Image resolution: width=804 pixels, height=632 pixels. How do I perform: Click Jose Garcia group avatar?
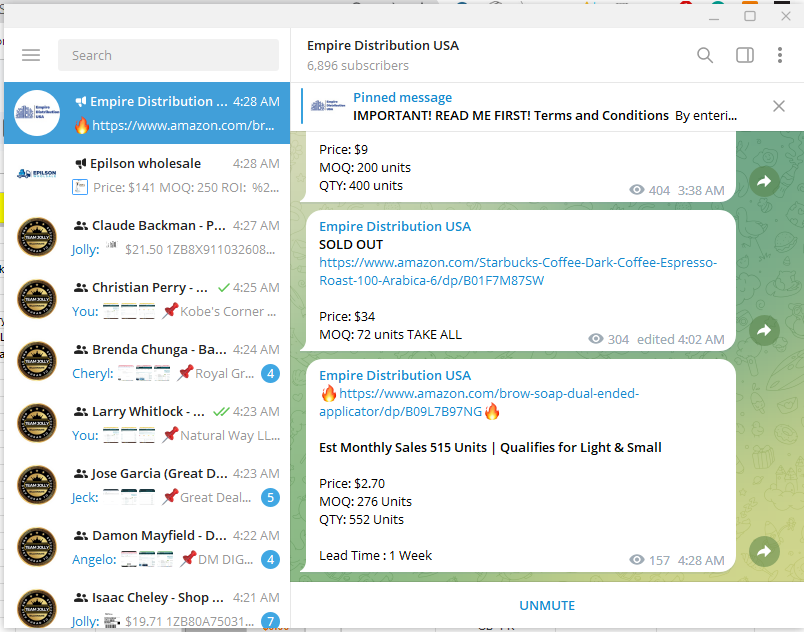click(37, 485)
